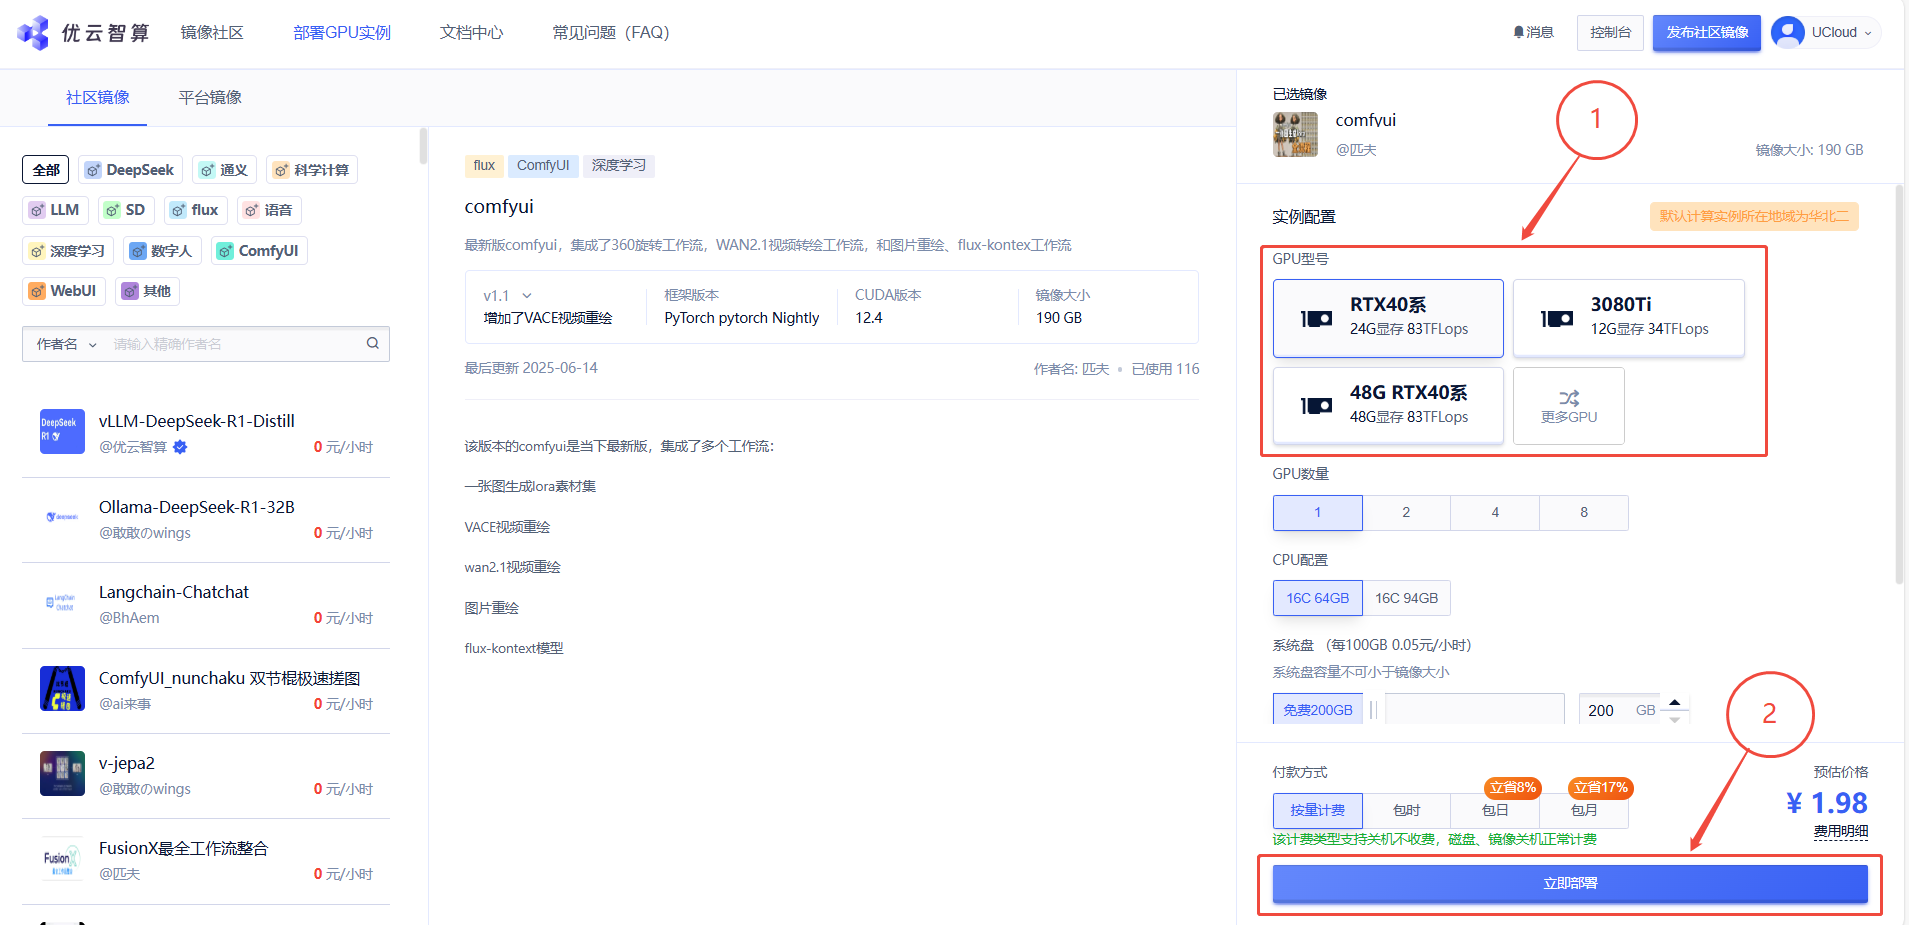Click the 请输入精确作者名 input field
1909x925 pixels.
coord(235,344)
